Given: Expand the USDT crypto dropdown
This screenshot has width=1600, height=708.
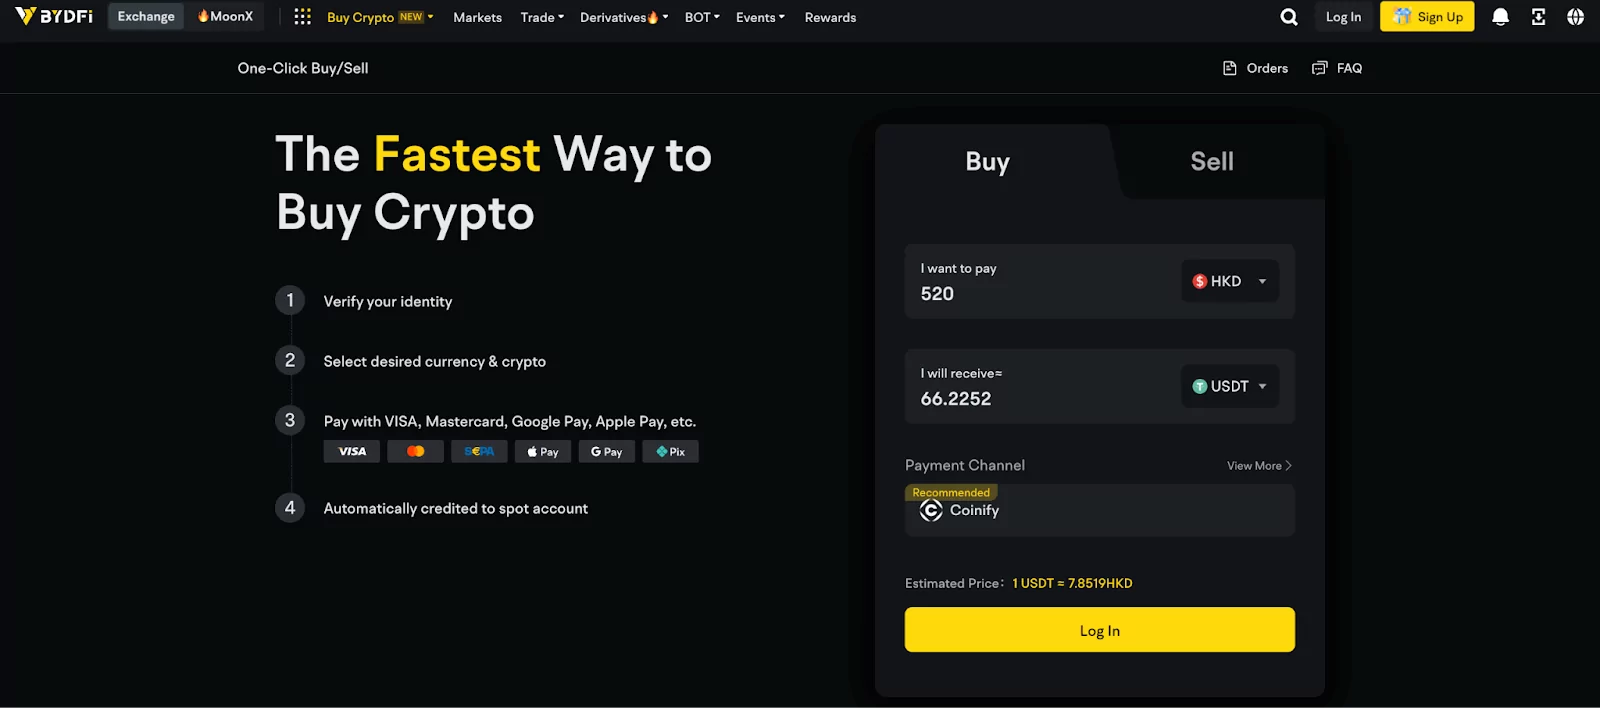Looking at the screenshot, I should [x=1229, y=386].
